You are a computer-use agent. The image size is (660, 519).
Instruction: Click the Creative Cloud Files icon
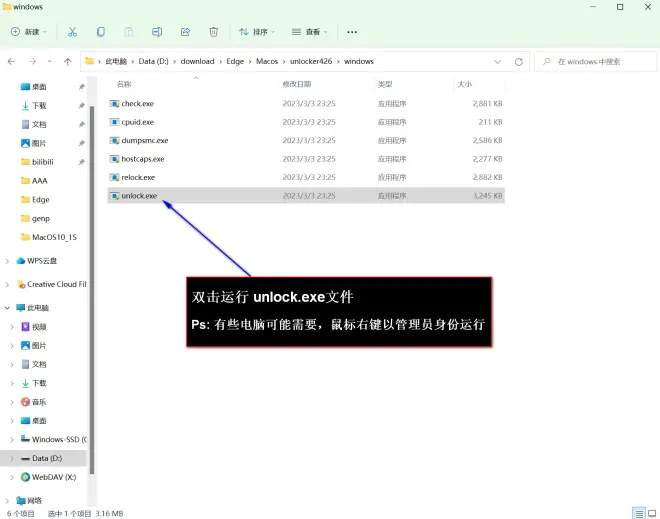[21, 285]
